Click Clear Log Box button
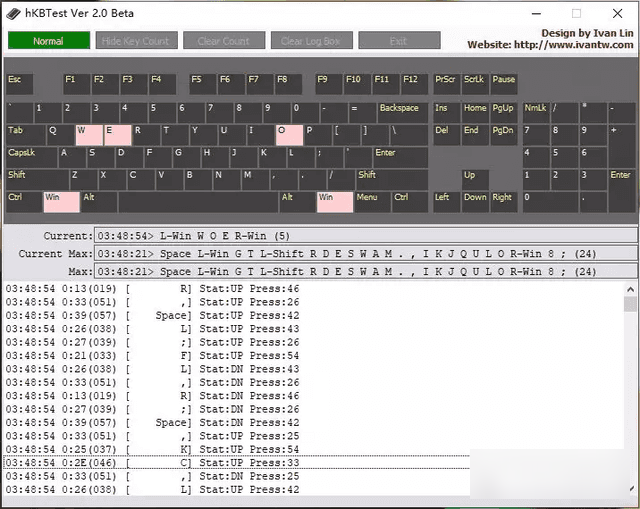 (311, 40)
